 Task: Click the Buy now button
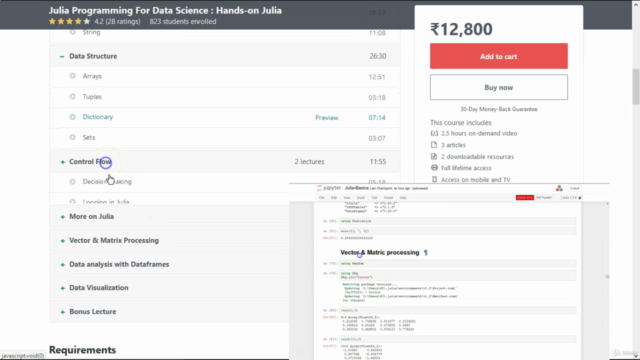[498, 87]
